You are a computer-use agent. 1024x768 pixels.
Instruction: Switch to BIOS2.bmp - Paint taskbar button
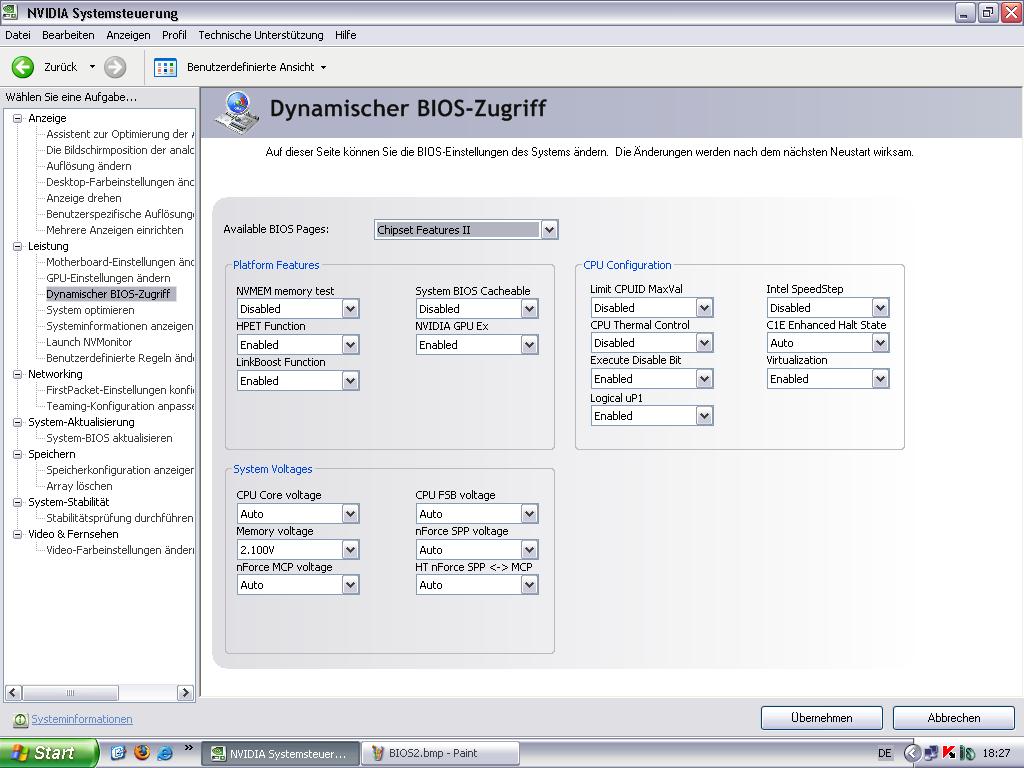pyautogui.click(x=440, y=754)
